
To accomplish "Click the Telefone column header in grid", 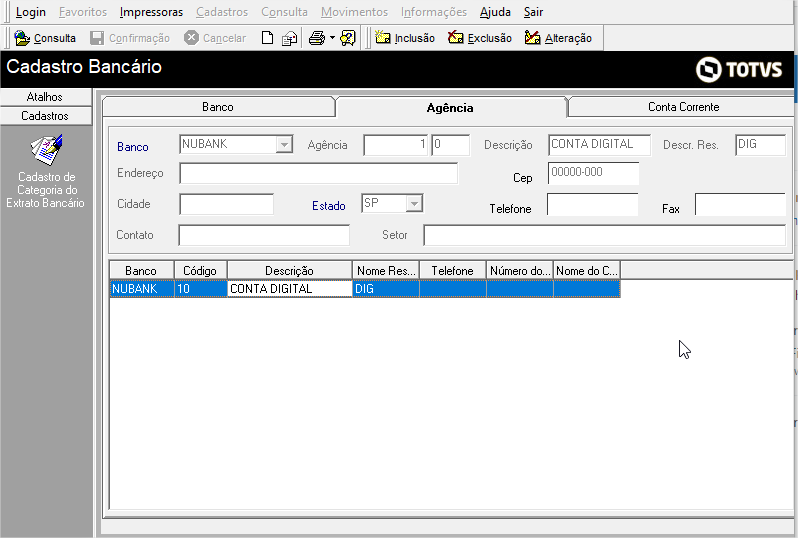I will [452, 271].
